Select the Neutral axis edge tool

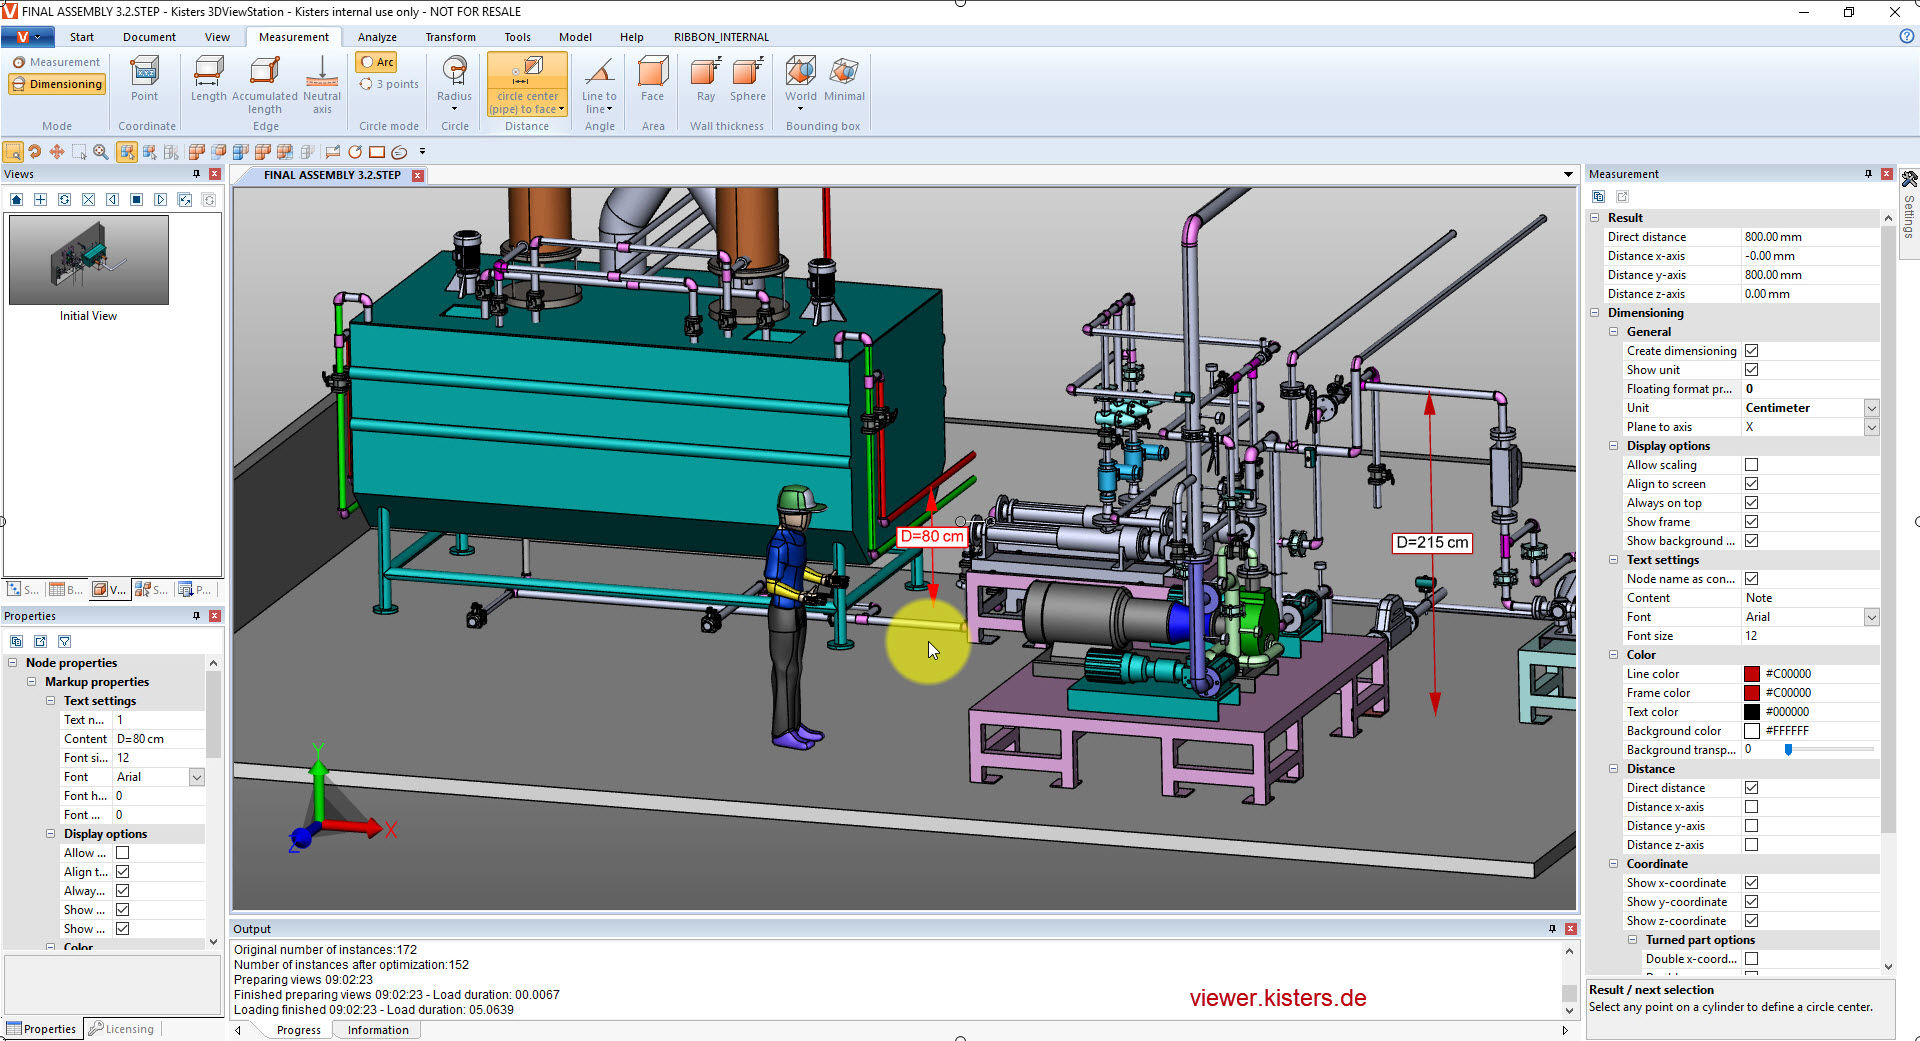(322, 85)
